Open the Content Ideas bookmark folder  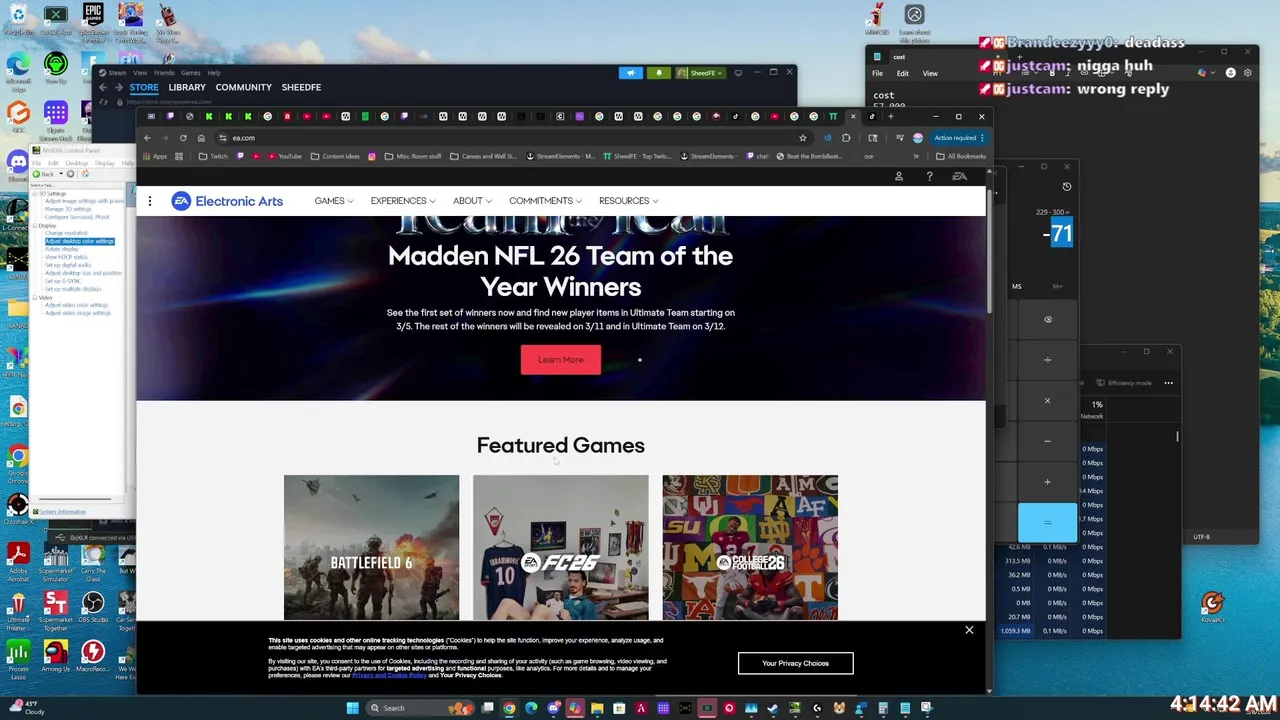[335, 156]
